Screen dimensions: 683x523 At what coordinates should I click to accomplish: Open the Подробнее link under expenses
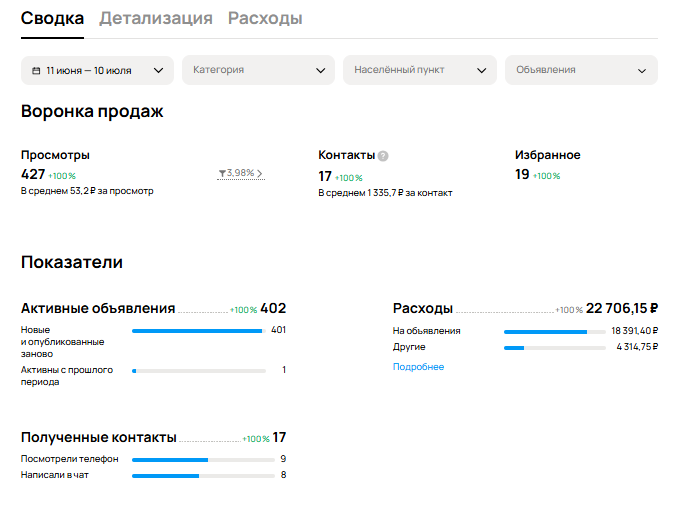418,367
